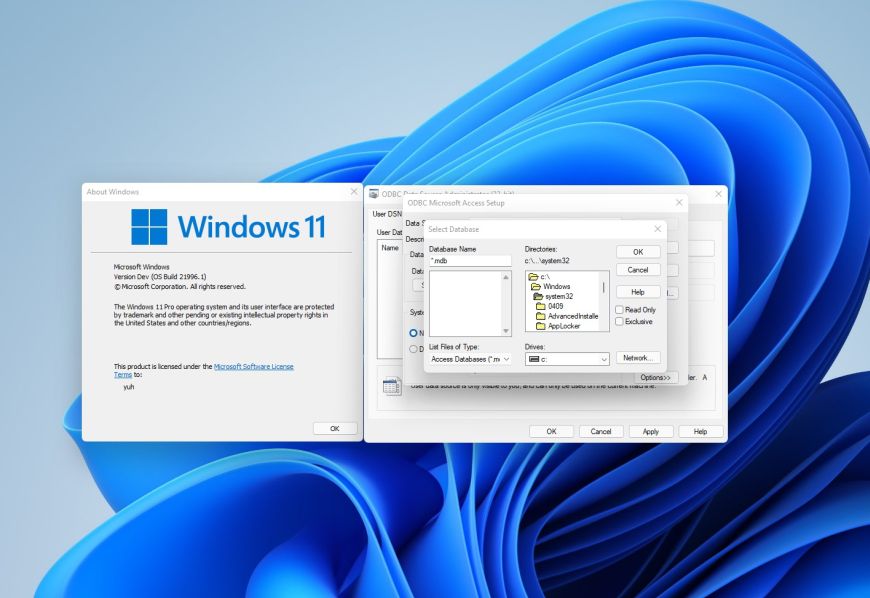Viewport: 870px width, 598px height.
Task: Click Help in ODBC Data Source Administrator
Action: coord(700,431)
